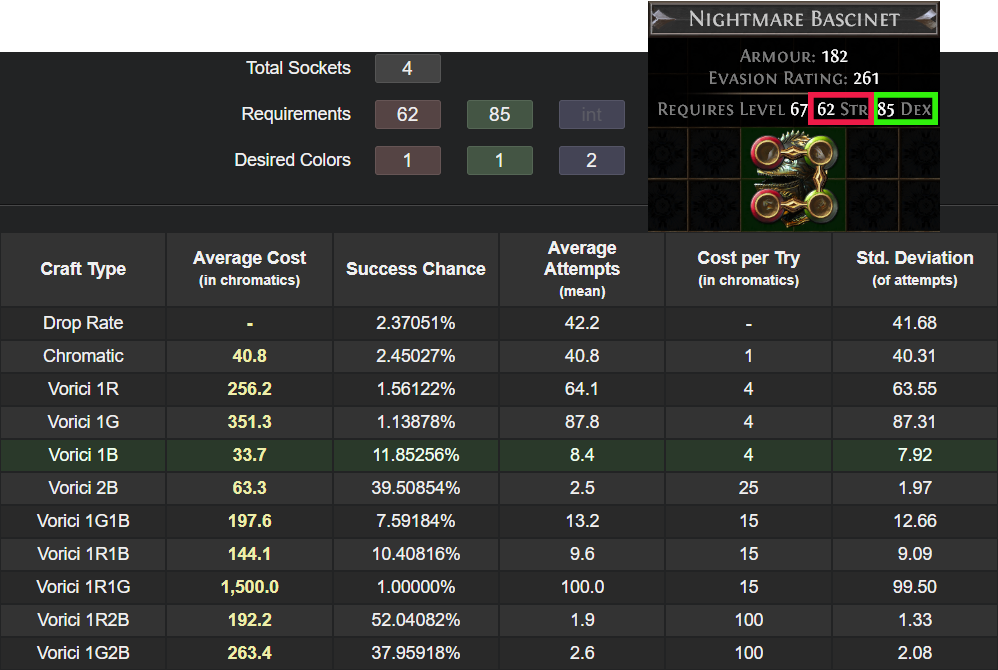Viewport: 998px width, 670px height.
Task: Click the green Desired Colors field showing 1
Action: (499, 160)
